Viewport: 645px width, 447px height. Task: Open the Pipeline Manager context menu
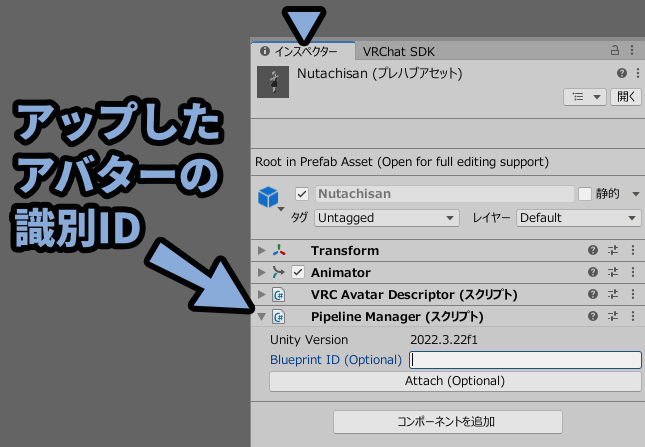(633, 316)
